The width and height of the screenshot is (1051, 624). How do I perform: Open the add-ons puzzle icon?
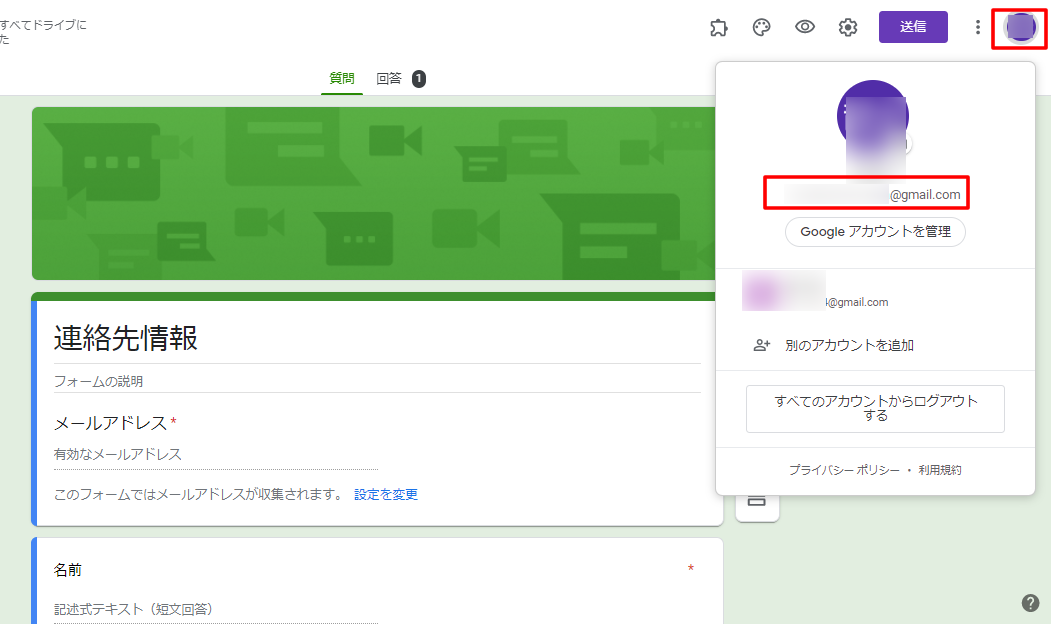[x=718, y=28]
